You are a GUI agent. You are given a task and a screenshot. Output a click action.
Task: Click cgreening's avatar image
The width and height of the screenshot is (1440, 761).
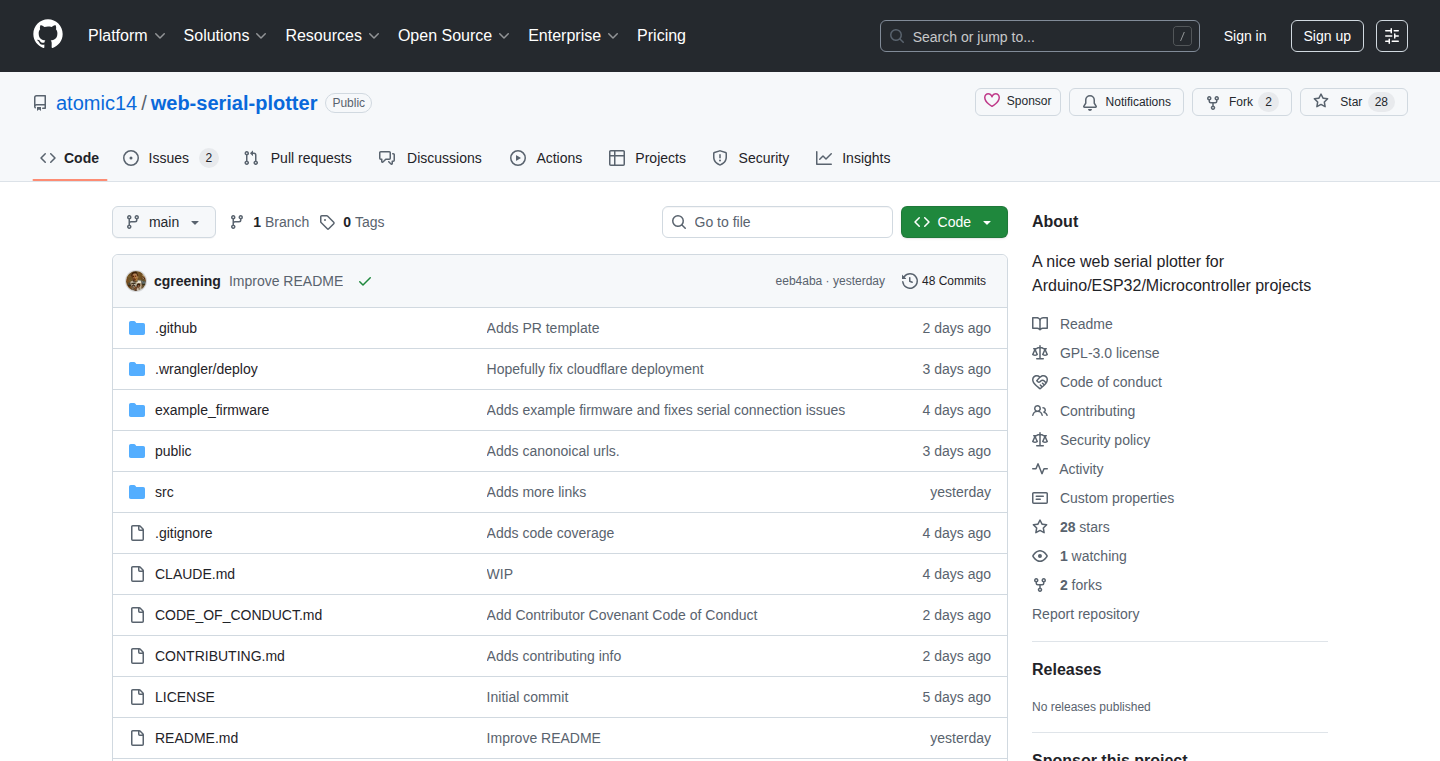[x=136, y=281]
